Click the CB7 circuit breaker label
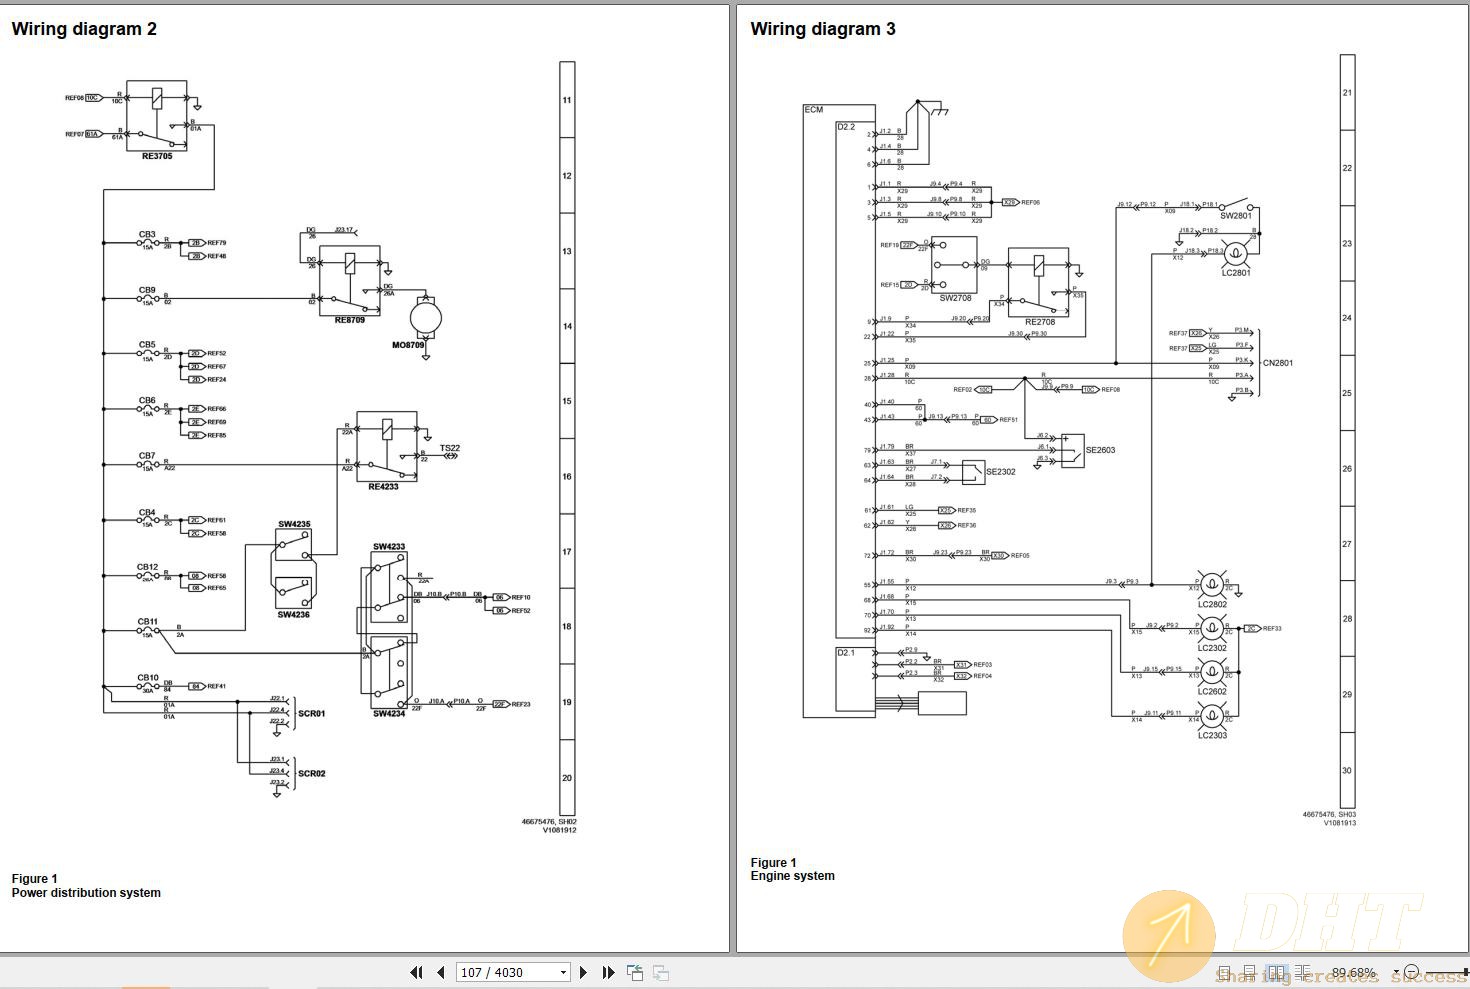This screenshot has width=1470, height=989. pyautogui.click(x=147, y=456)
